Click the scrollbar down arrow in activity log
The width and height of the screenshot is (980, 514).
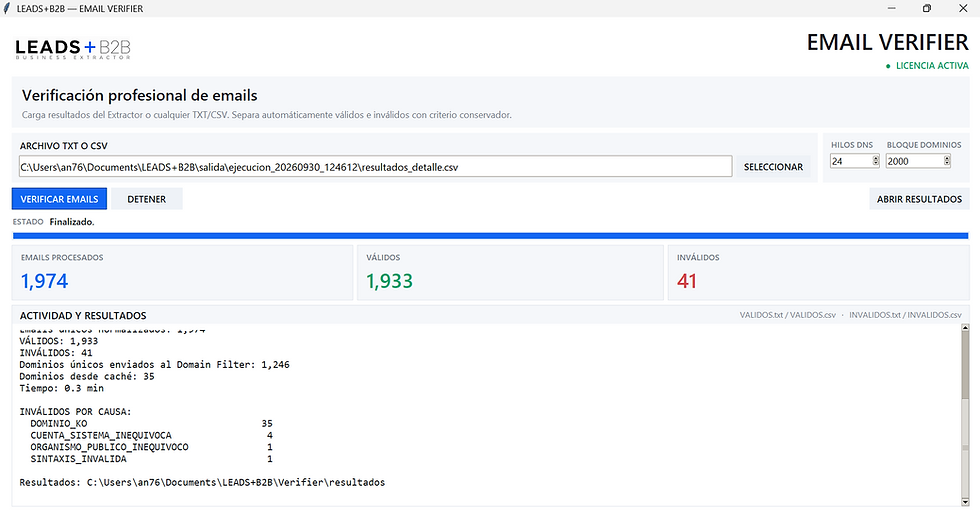[964, 501]
